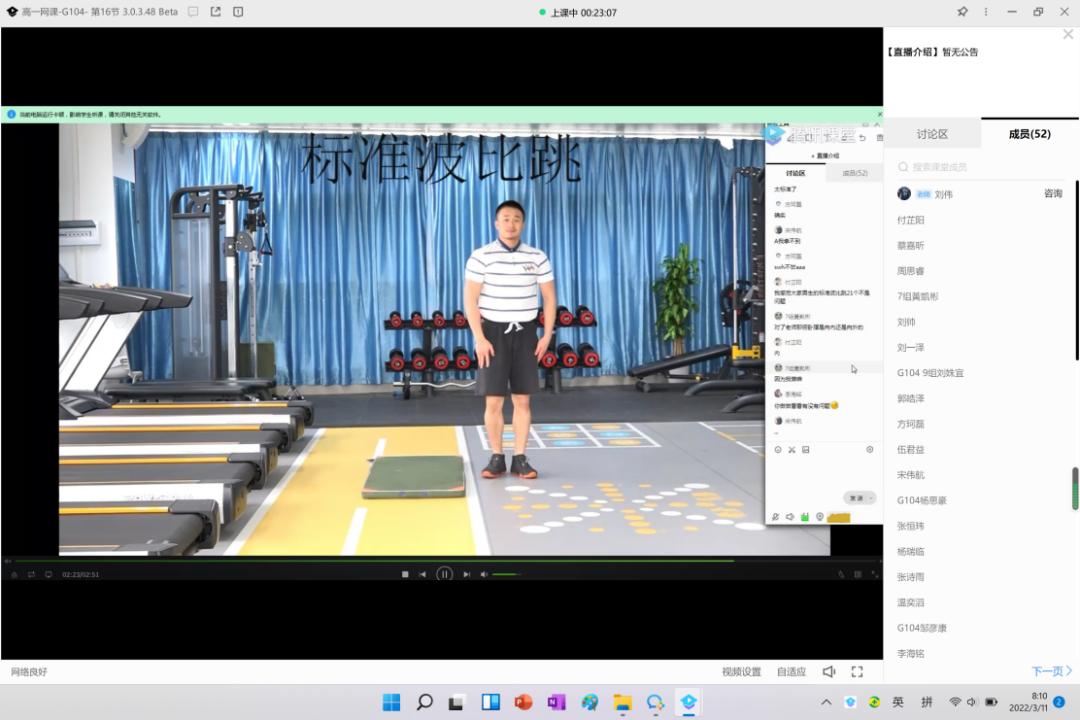This screenshot has height=720, width=1080.
Task: Adjust the video player's green volume slider
Action: click(506, 574)
